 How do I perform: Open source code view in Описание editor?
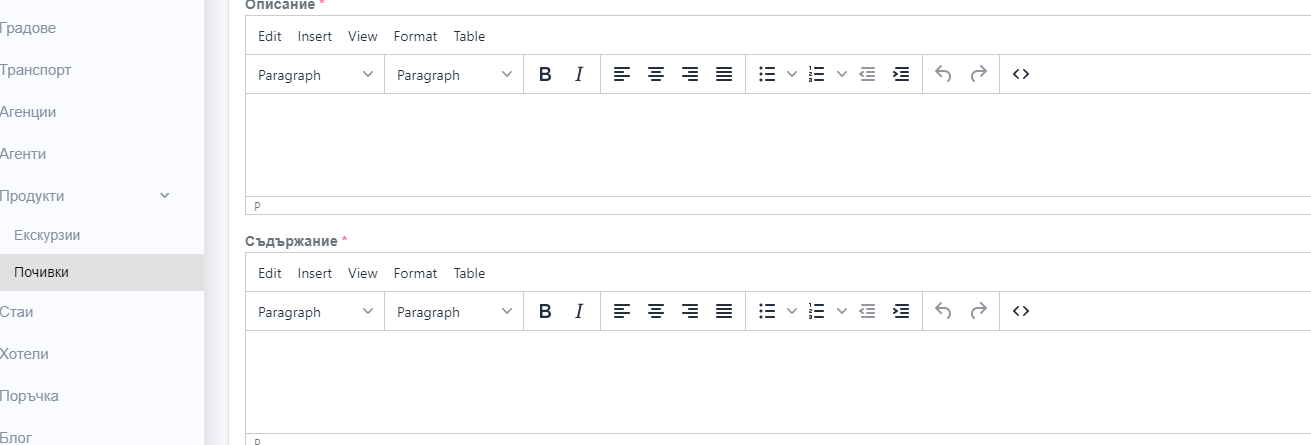[1020, 74]
